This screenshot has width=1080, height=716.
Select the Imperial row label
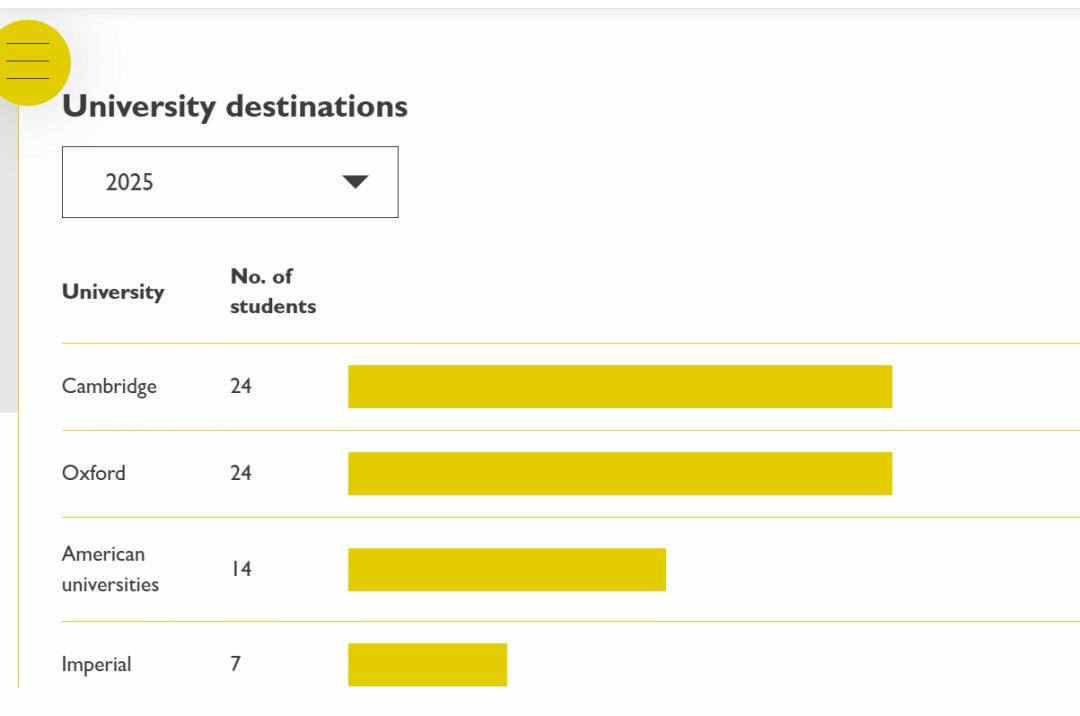coord(96,664)
